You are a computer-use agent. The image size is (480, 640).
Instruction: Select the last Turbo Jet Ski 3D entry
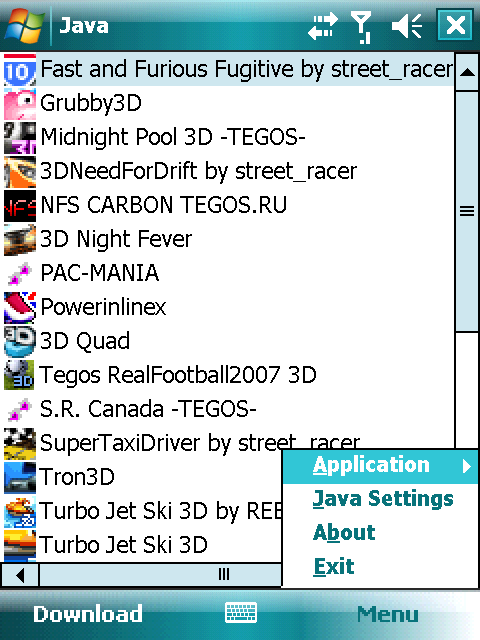123,545
